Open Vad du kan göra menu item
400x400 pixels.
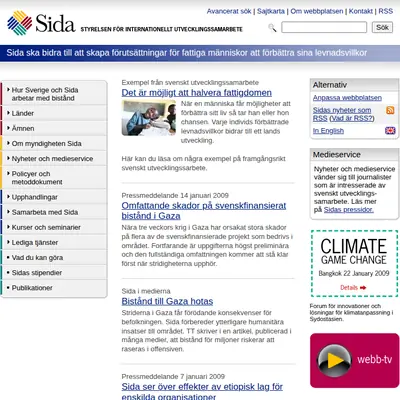point(54,258)
